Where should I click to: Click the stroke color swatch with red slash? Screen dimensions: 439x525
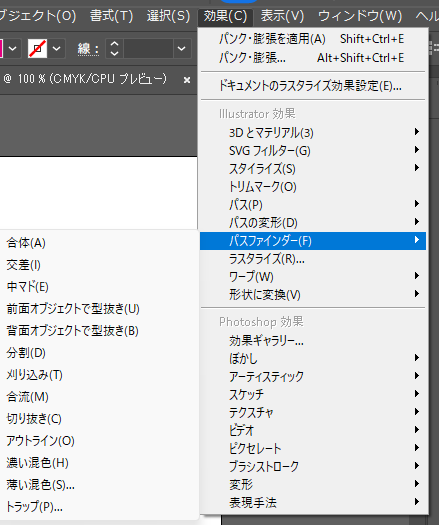pyautogui.click(x=37, y=49)
